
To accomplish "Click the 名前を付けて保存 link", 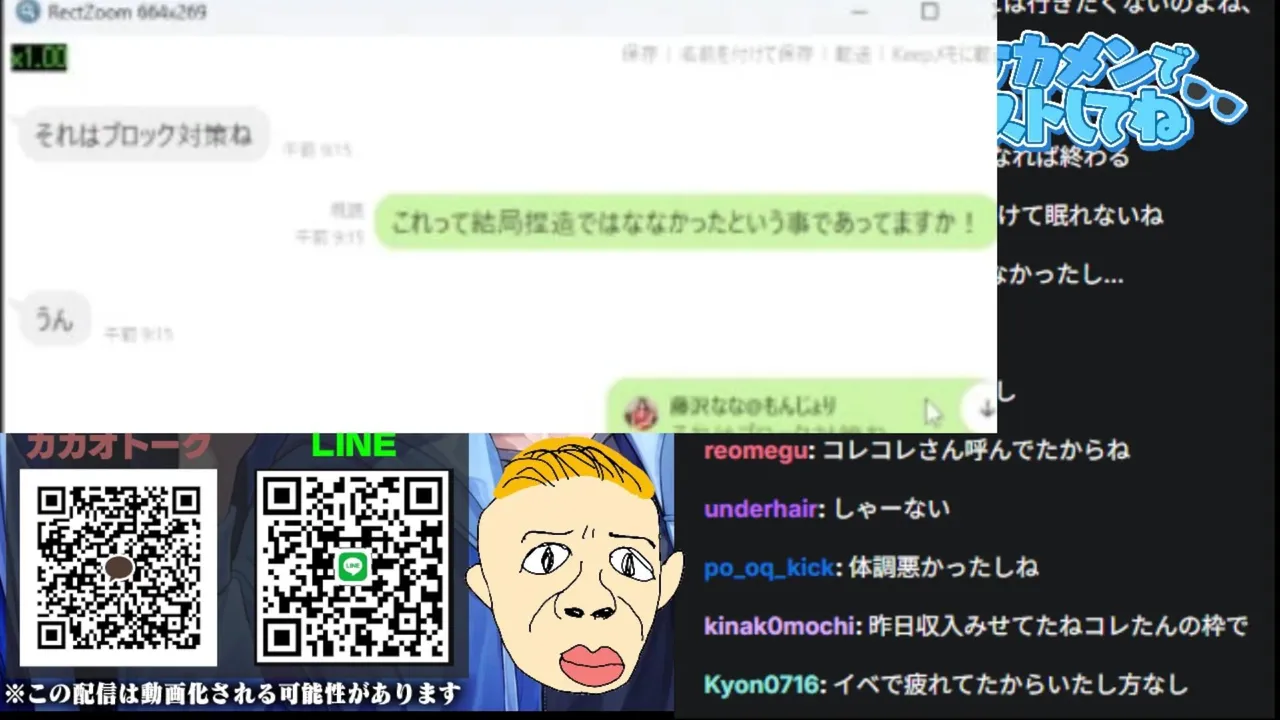I will click(x=746, y=55).
